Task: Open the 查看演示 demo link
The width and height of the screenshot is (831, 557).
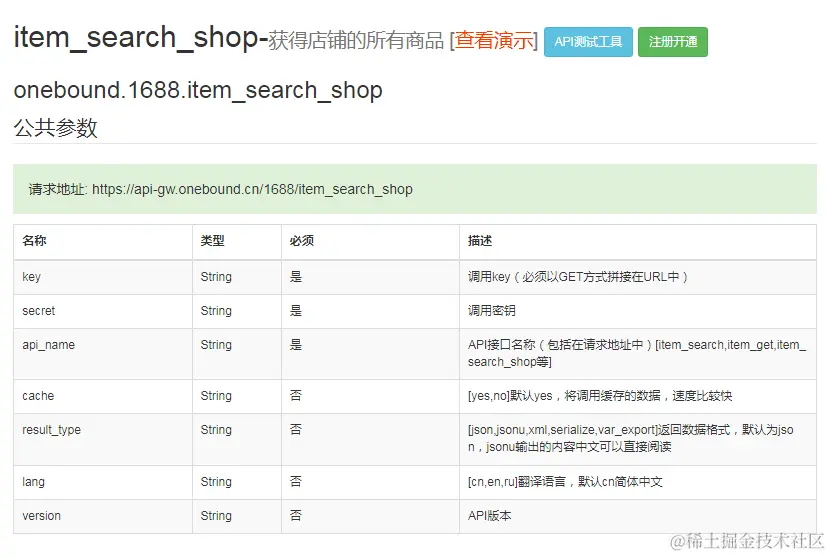Action: [494, 41]
